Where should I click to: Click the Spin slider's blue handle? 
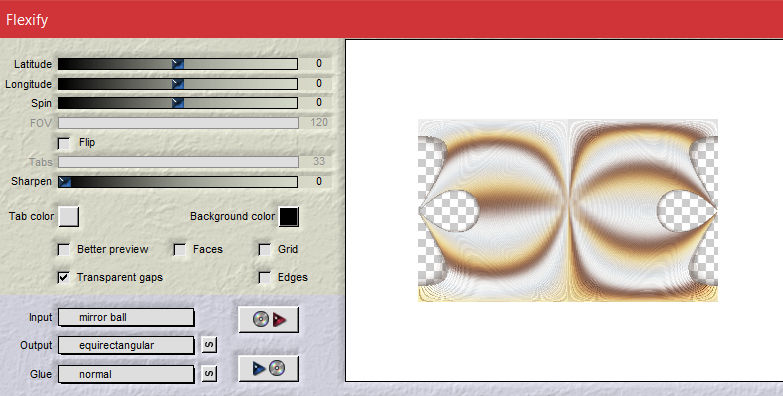pyautogui.click(x=178, y=103)
